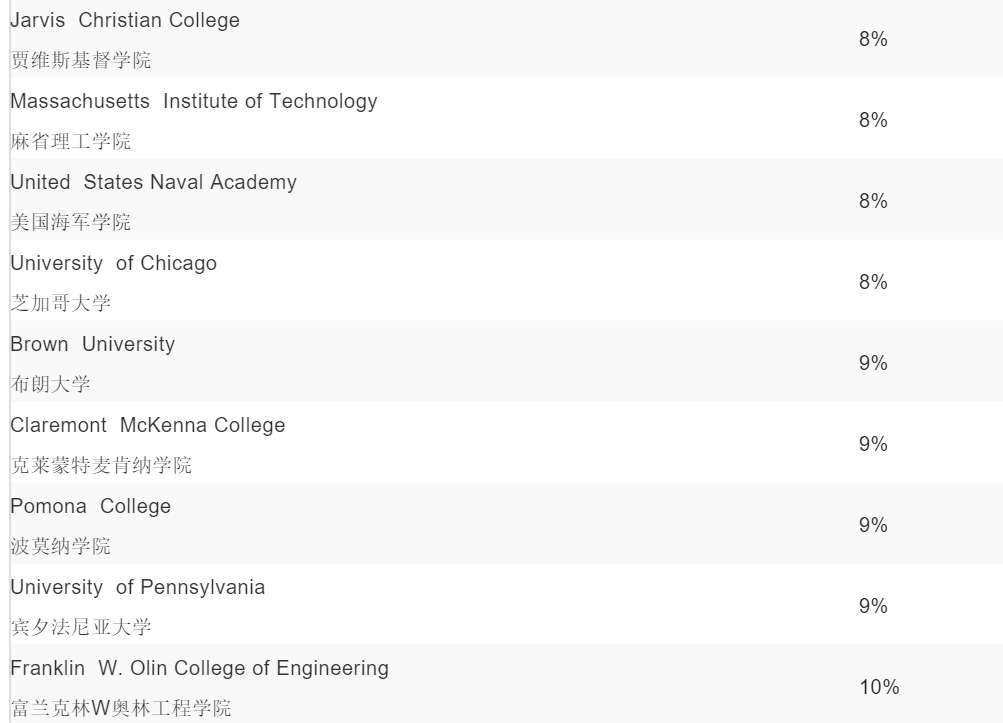The width and height of the screenshot is (1003, 723).
Task: Select the Chinese text 宾夕法尼亚大学
Action: (x=80, y=628)
